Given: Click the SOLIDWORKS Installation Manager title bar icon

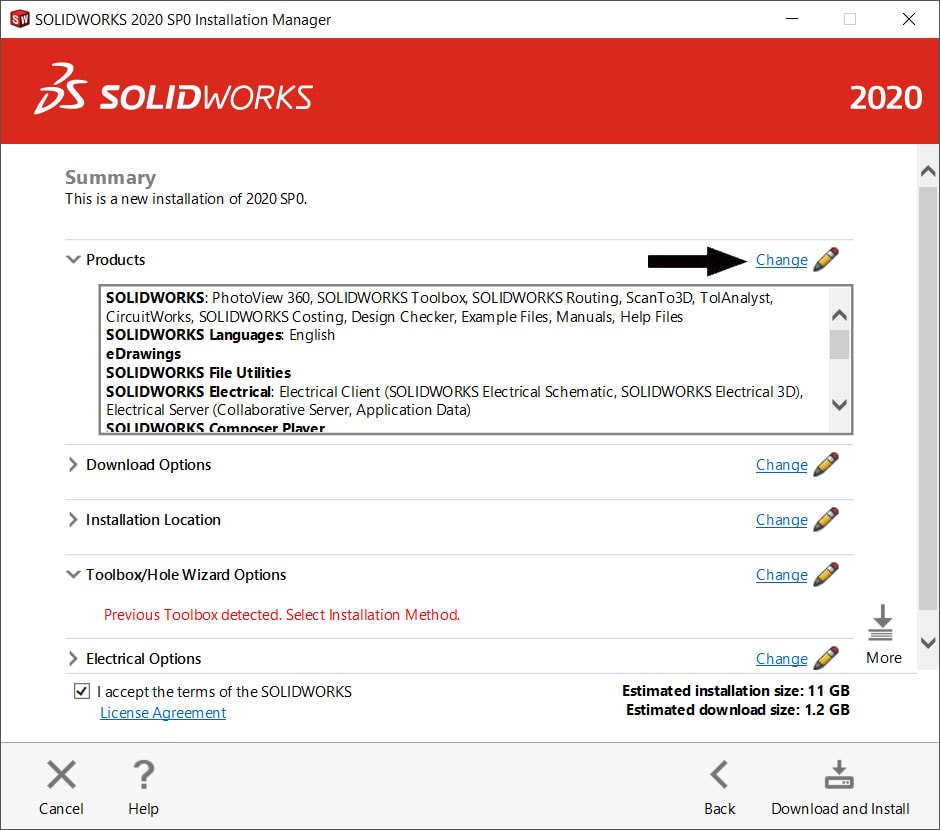Looking at the screenshot, I should pos(18,19).
